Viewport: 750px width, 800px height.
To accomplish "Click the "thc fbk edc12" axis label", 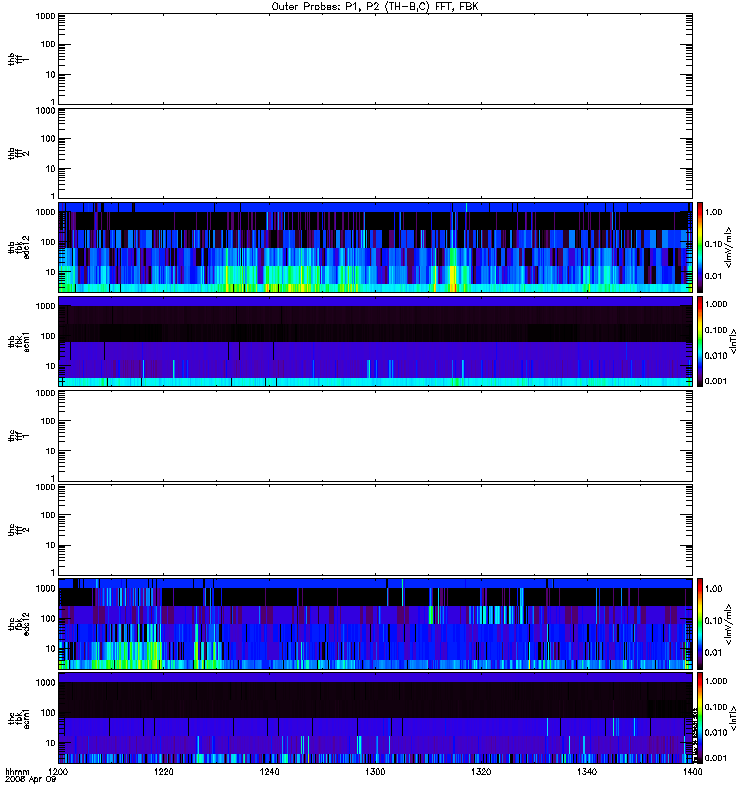I will 19,624.
